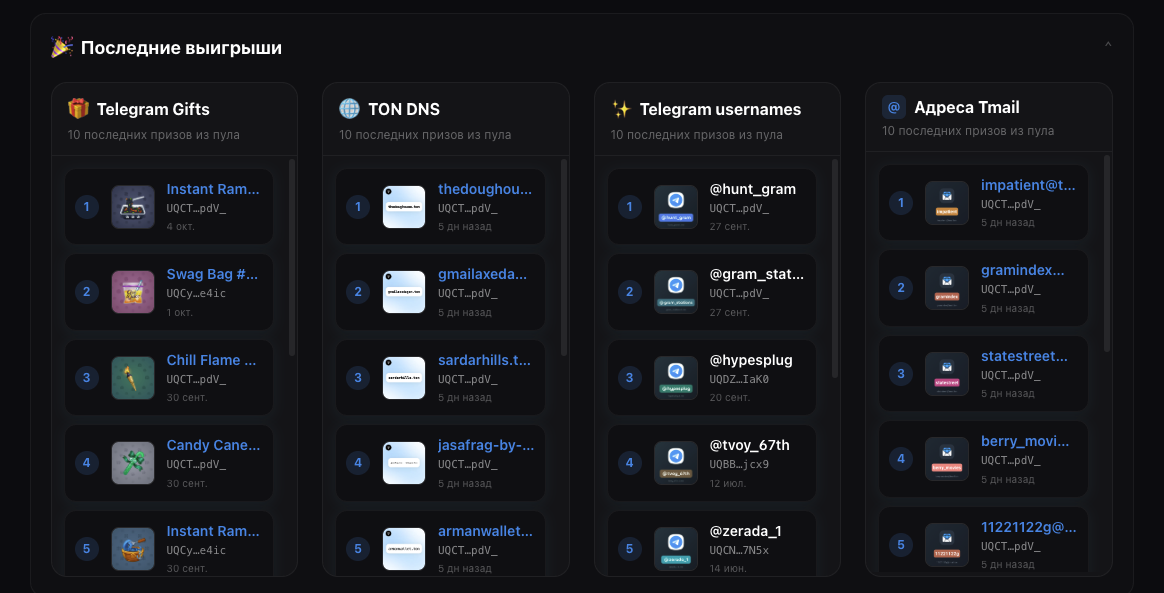This screenshot has height=593, width=1164.
Task: Click the Telegram usernames list scrollbar
Action: (x=835, y=268)
